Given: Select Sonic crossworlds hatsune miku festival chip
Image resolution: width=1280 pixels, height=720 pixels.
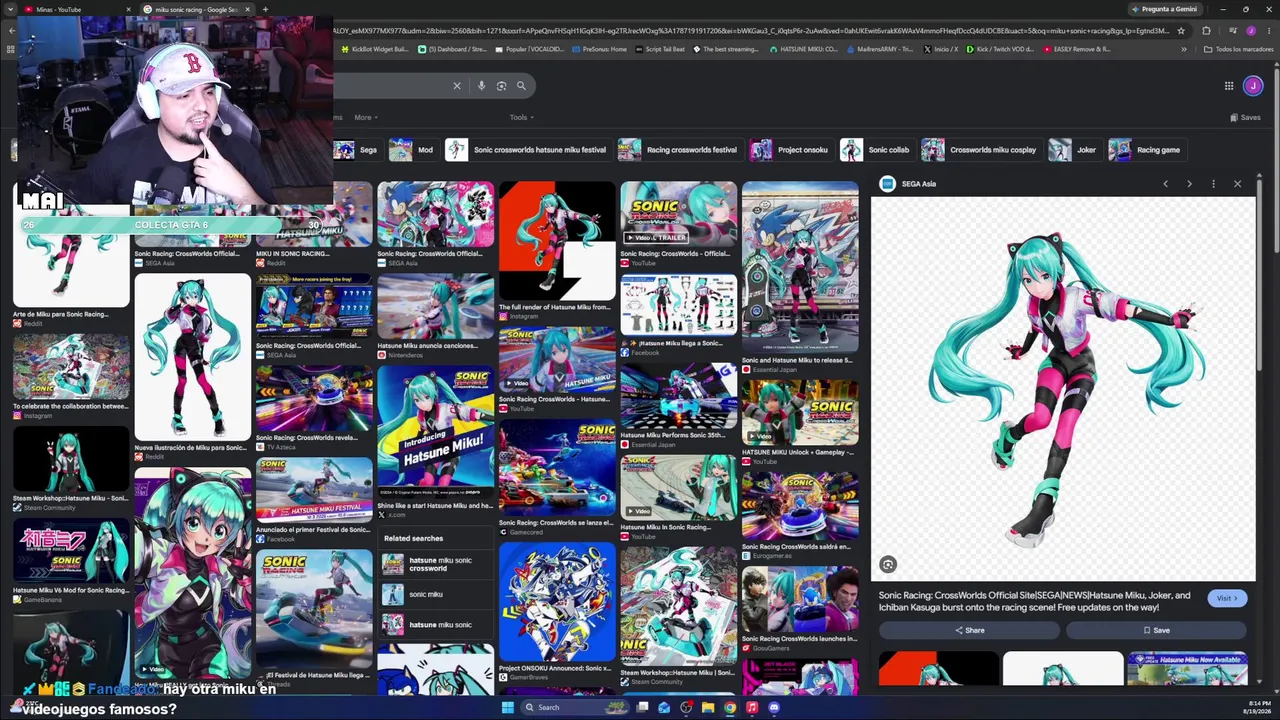Looking at the screenshot, I should coord(528,150).
